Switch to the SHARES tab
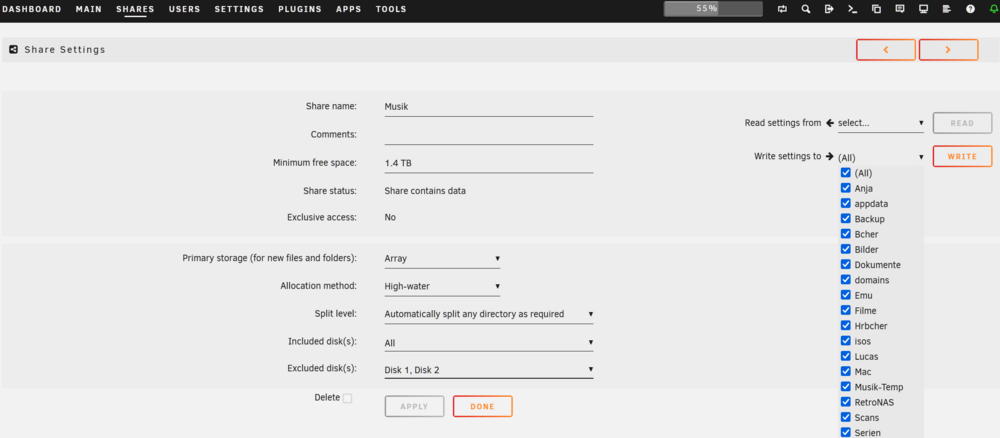The width and height of the screenshot is (1000, 438). (135, 9)
